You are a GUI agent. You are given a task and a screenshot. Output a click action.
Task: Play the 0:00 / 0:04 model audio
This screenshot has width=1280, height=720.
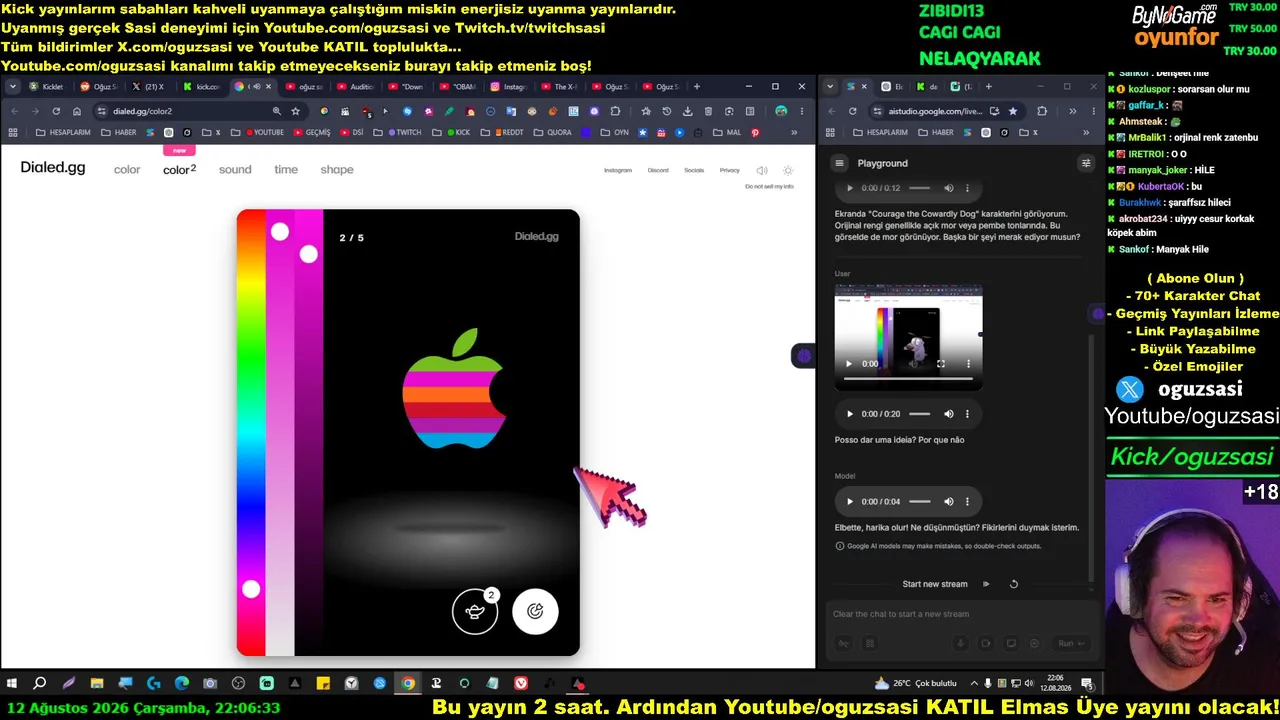point(850,502)
